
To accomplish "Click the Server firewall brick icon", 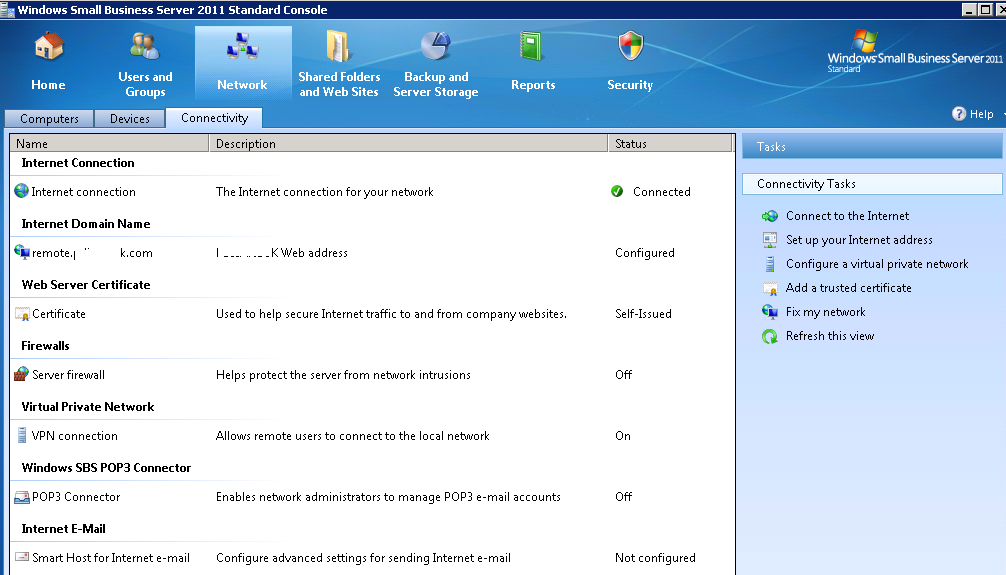I will (22, 374).
